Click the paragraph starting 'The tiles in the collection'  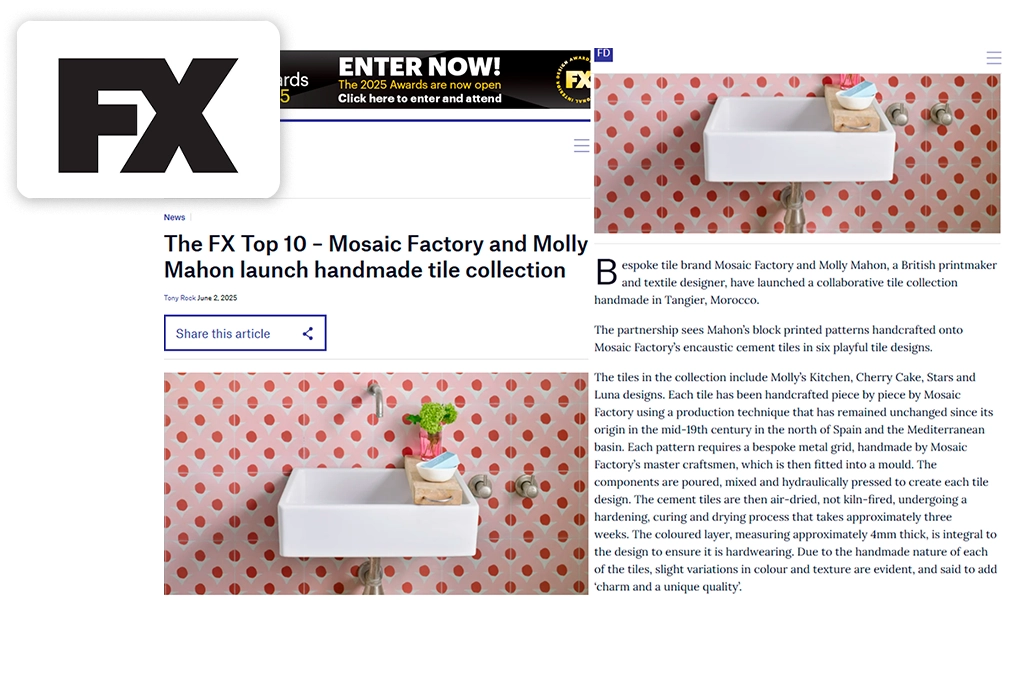pyautogui.click(x=795, y=482)
